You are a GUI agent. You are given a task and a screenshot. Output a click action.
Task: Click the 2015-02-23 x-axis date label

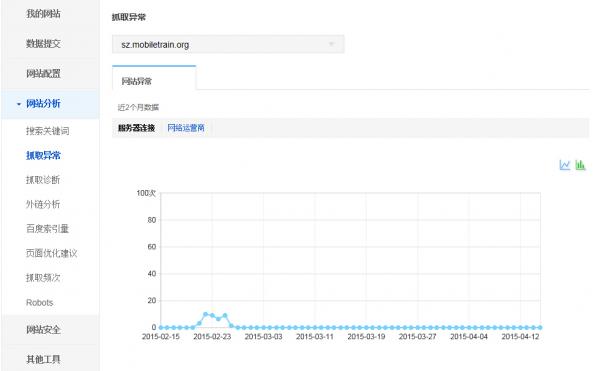click(x=212, y=337)
